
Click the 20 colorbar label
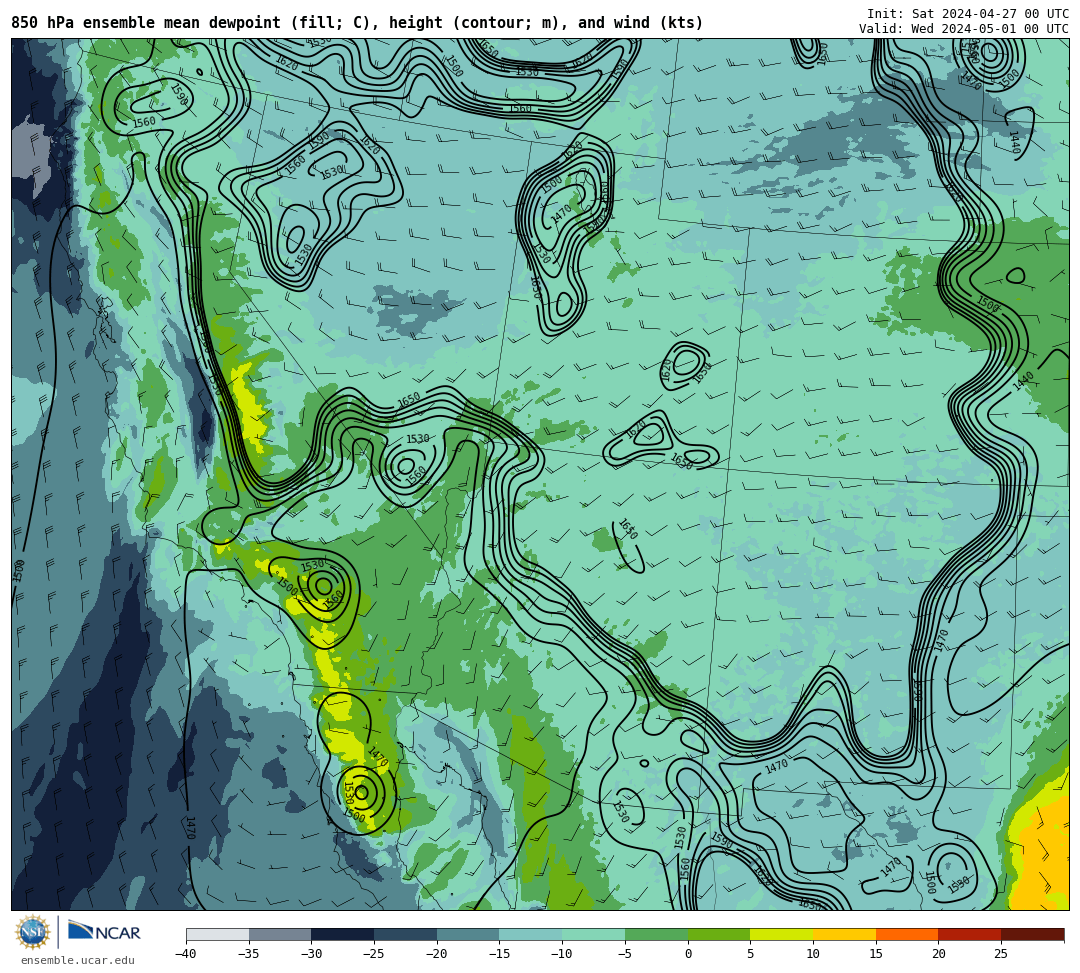pos(939,954)
